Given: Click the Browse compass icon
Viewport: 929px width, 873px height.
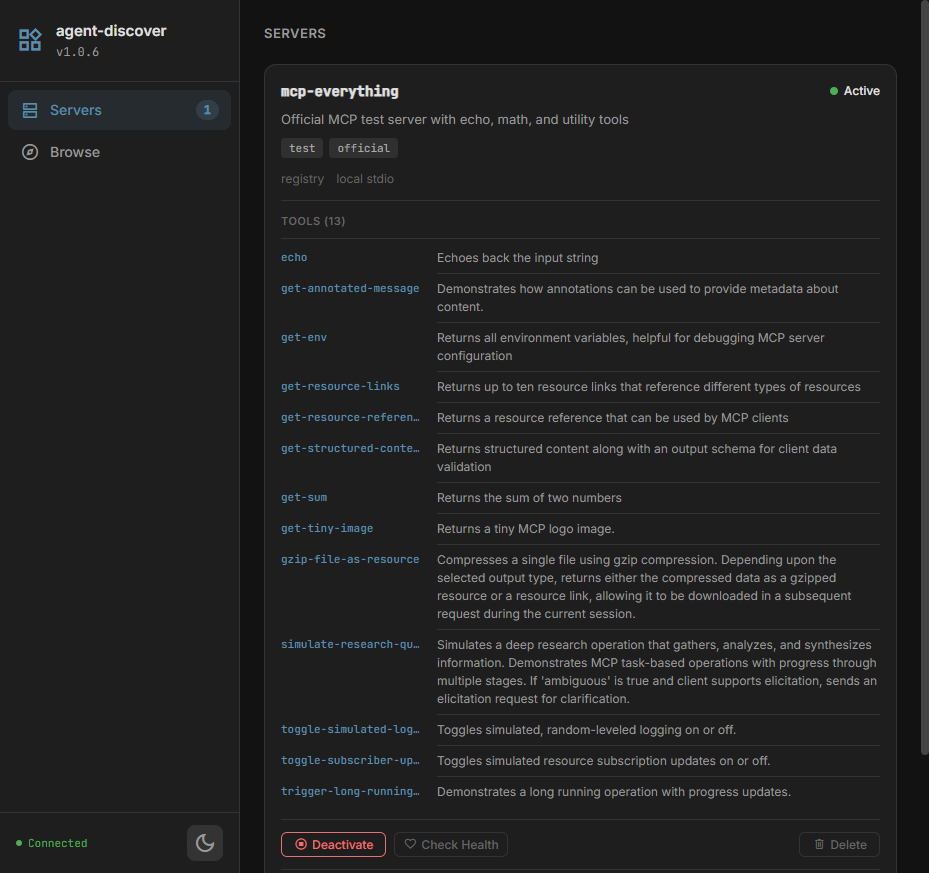Looking at the screenshot, I should pos(31,152).
